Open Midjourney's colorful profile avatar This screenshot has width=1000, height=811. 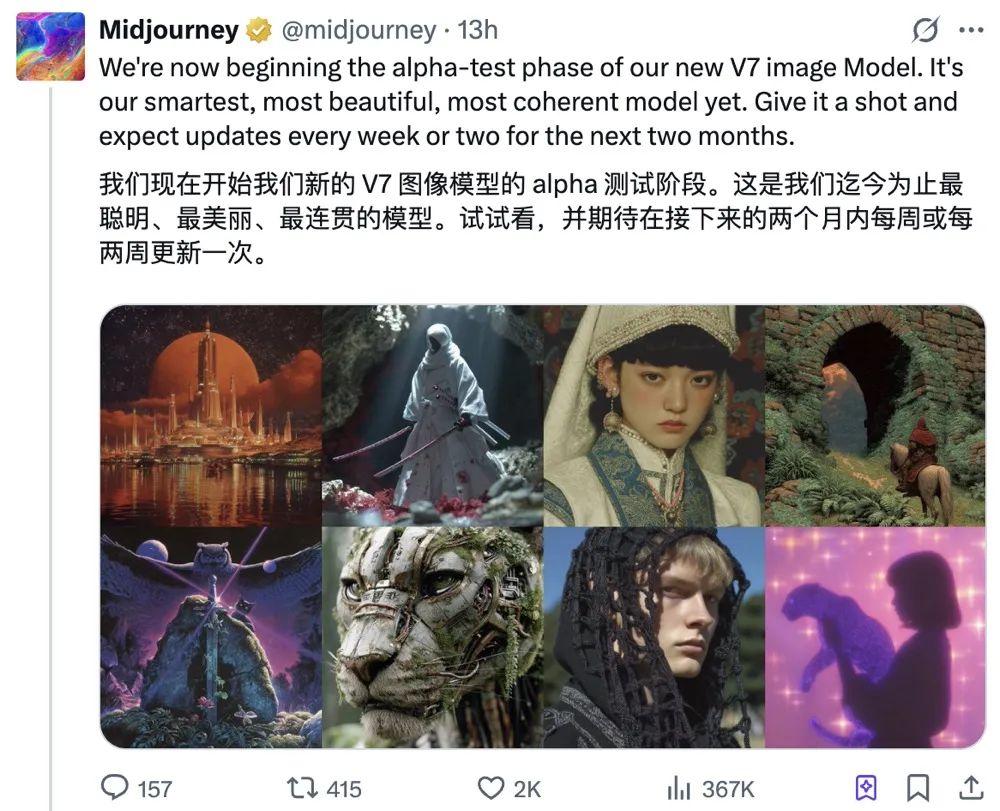[50, 46]
